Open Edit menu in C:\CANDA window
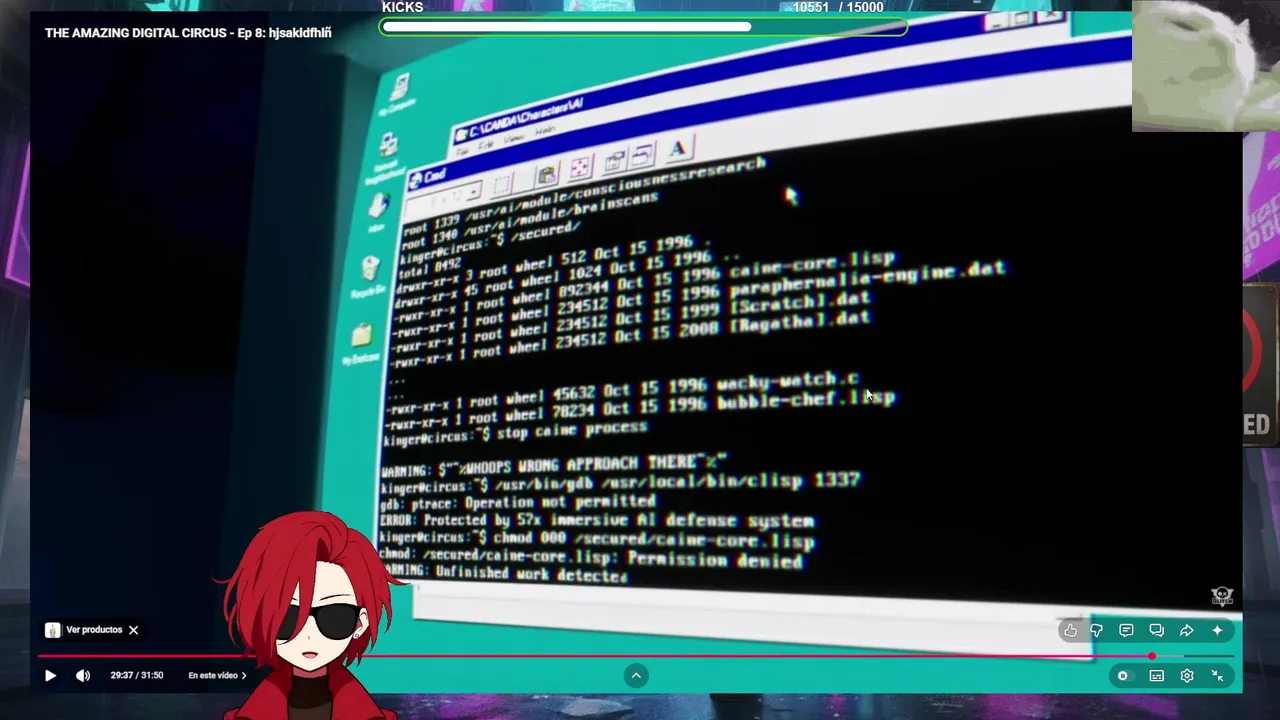Image resolution: width=1280 pixels, height=720 pixels. pyautogui.click(x=487, y=146)
